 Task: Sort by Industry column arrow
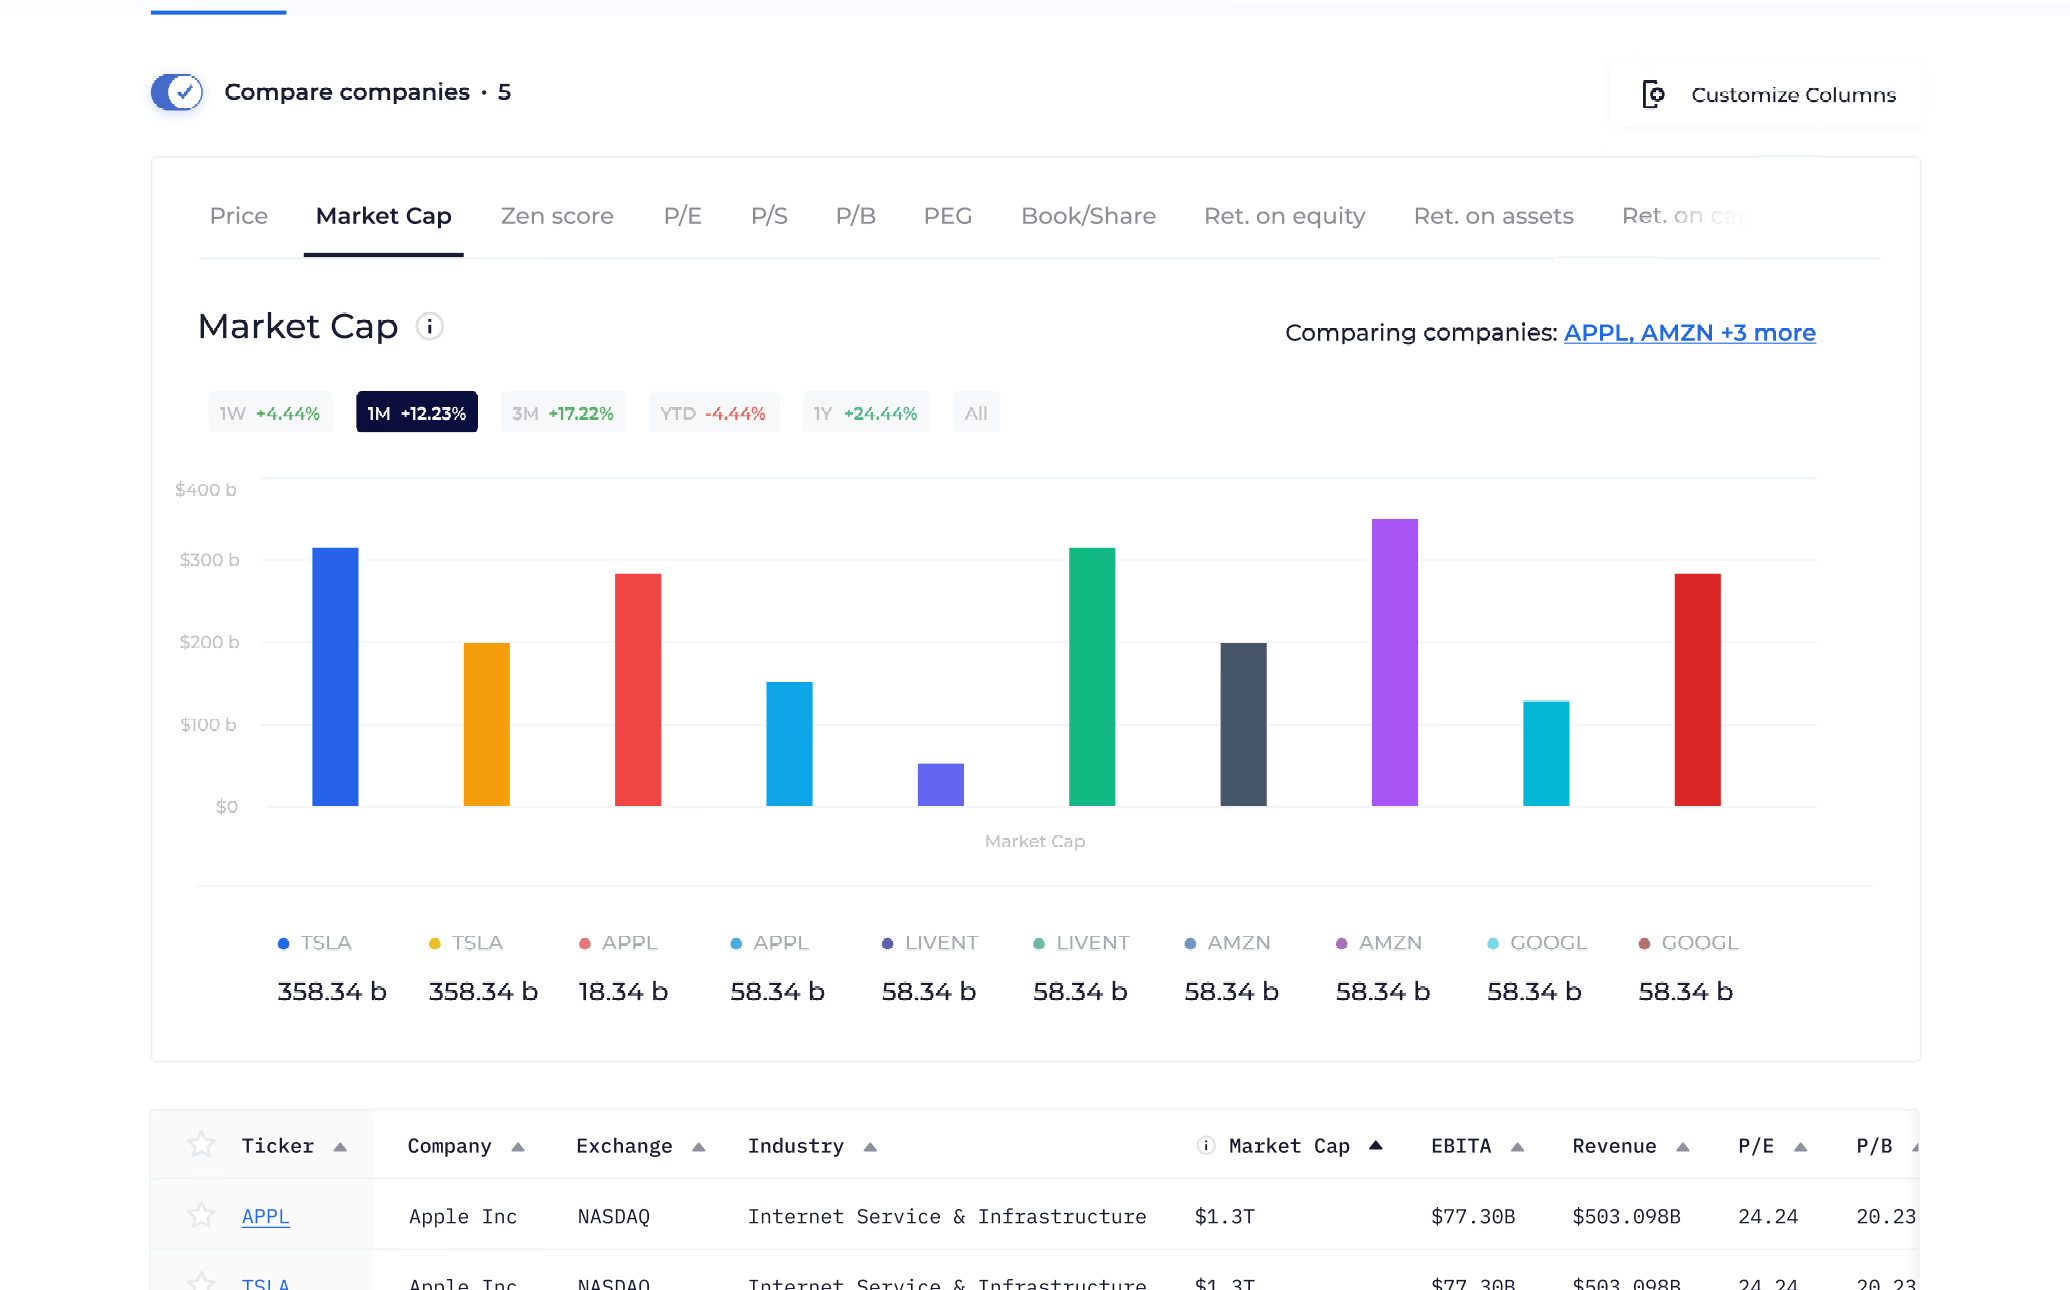(x=870, y=1147)
